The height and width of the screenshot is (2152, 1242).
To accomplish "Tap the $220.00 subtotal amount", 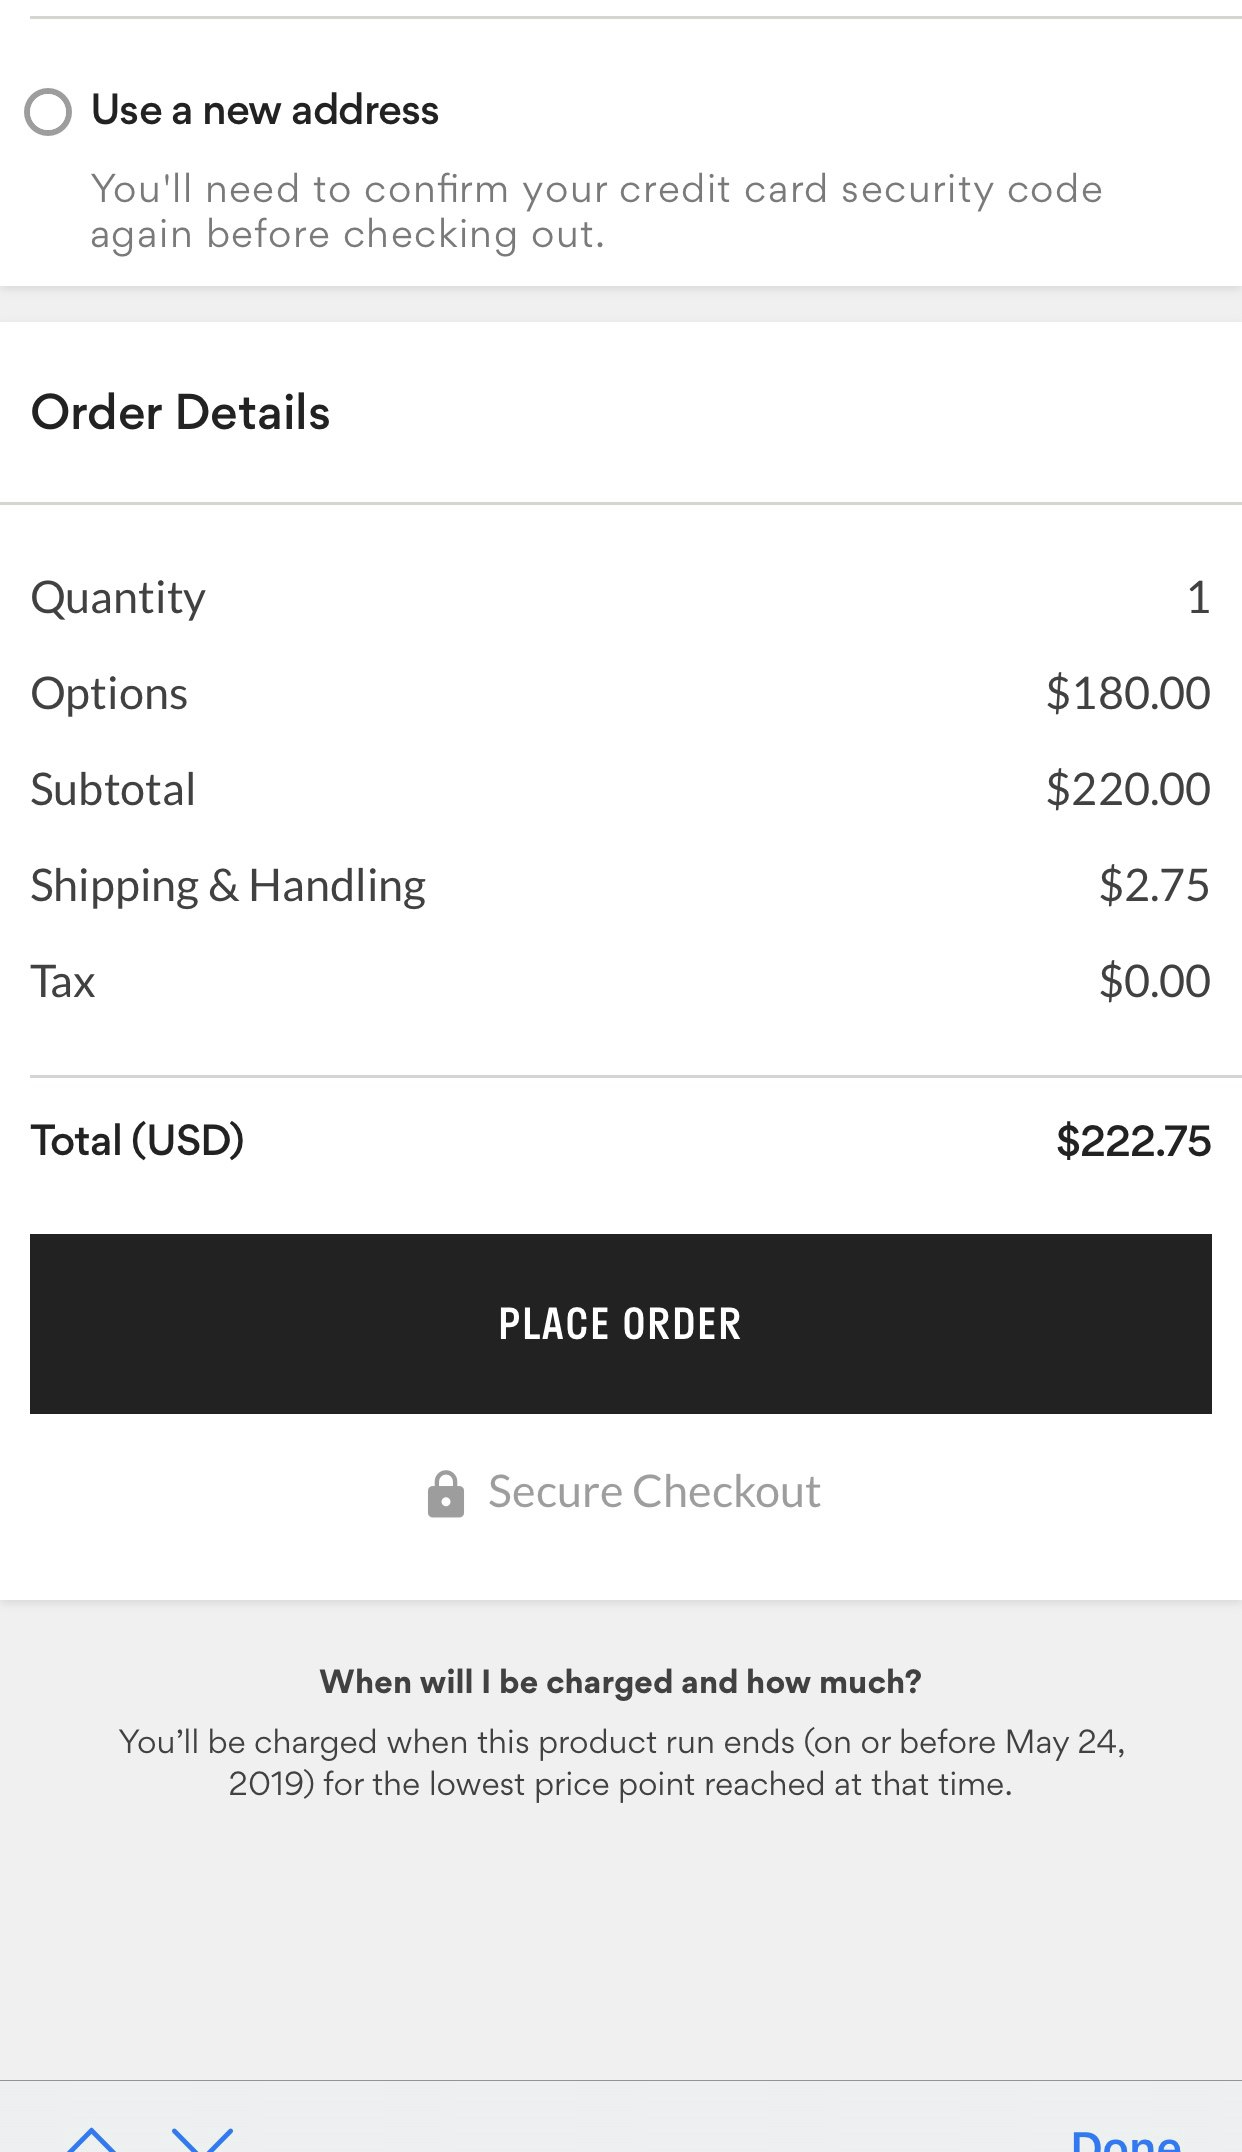I will pos(1127,790).
